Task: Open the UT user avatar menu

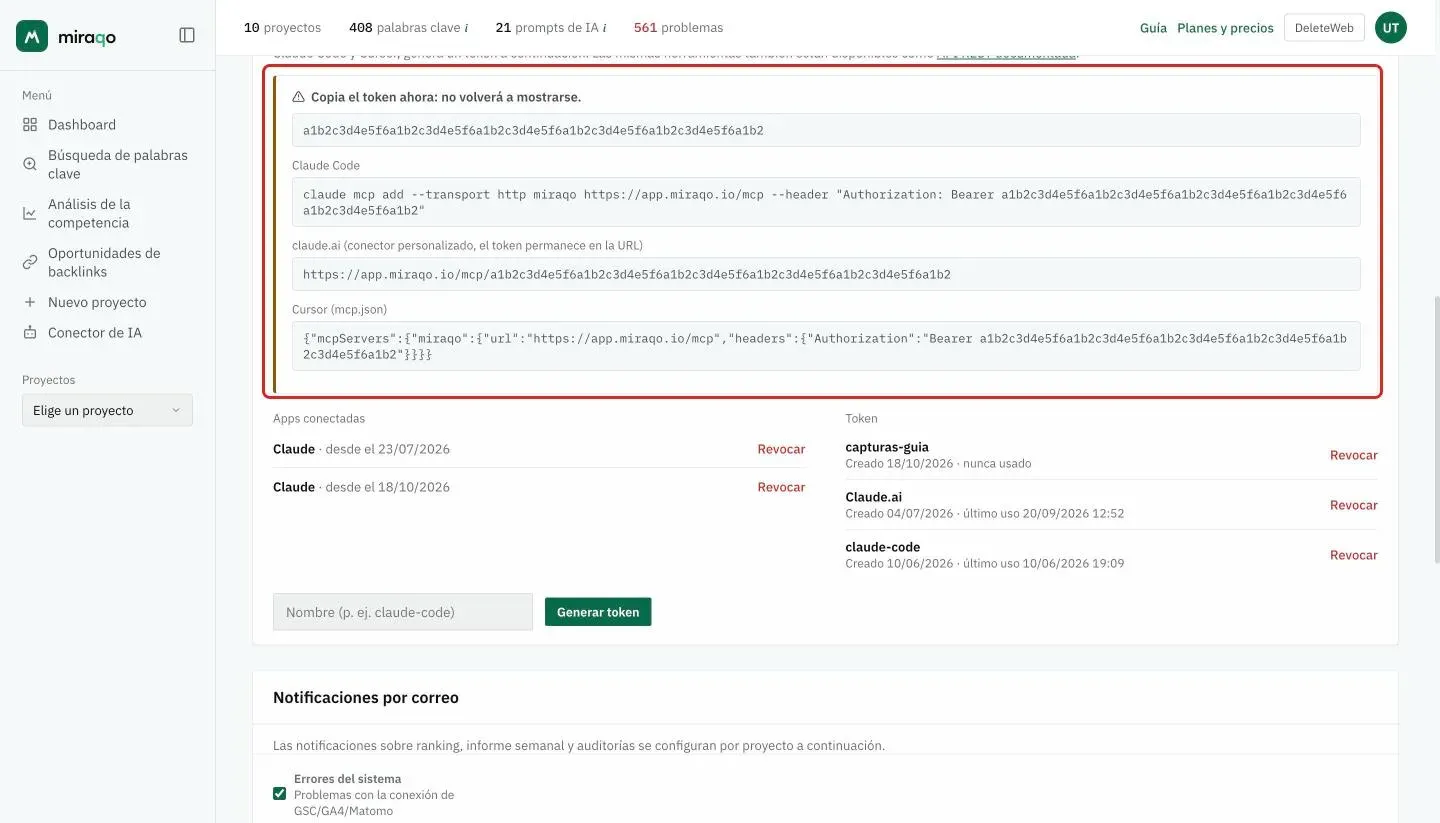Action: (x=1391, y=28)
